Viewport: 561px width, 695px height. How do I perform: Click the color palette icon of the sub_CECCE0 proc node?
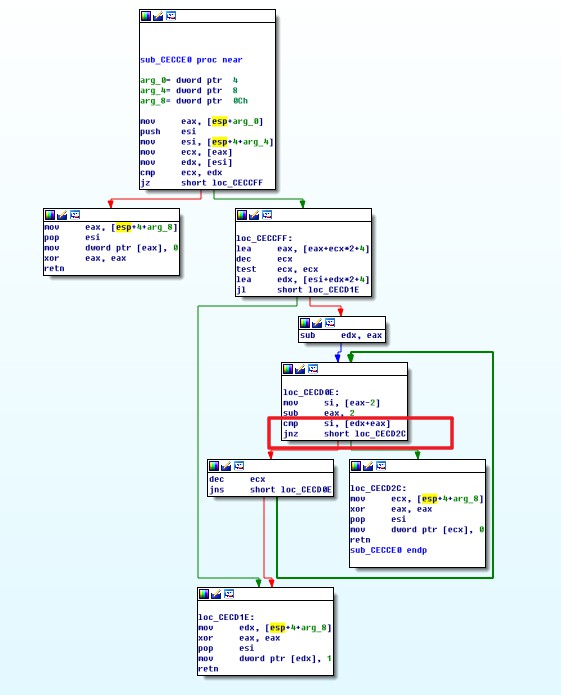146,16
